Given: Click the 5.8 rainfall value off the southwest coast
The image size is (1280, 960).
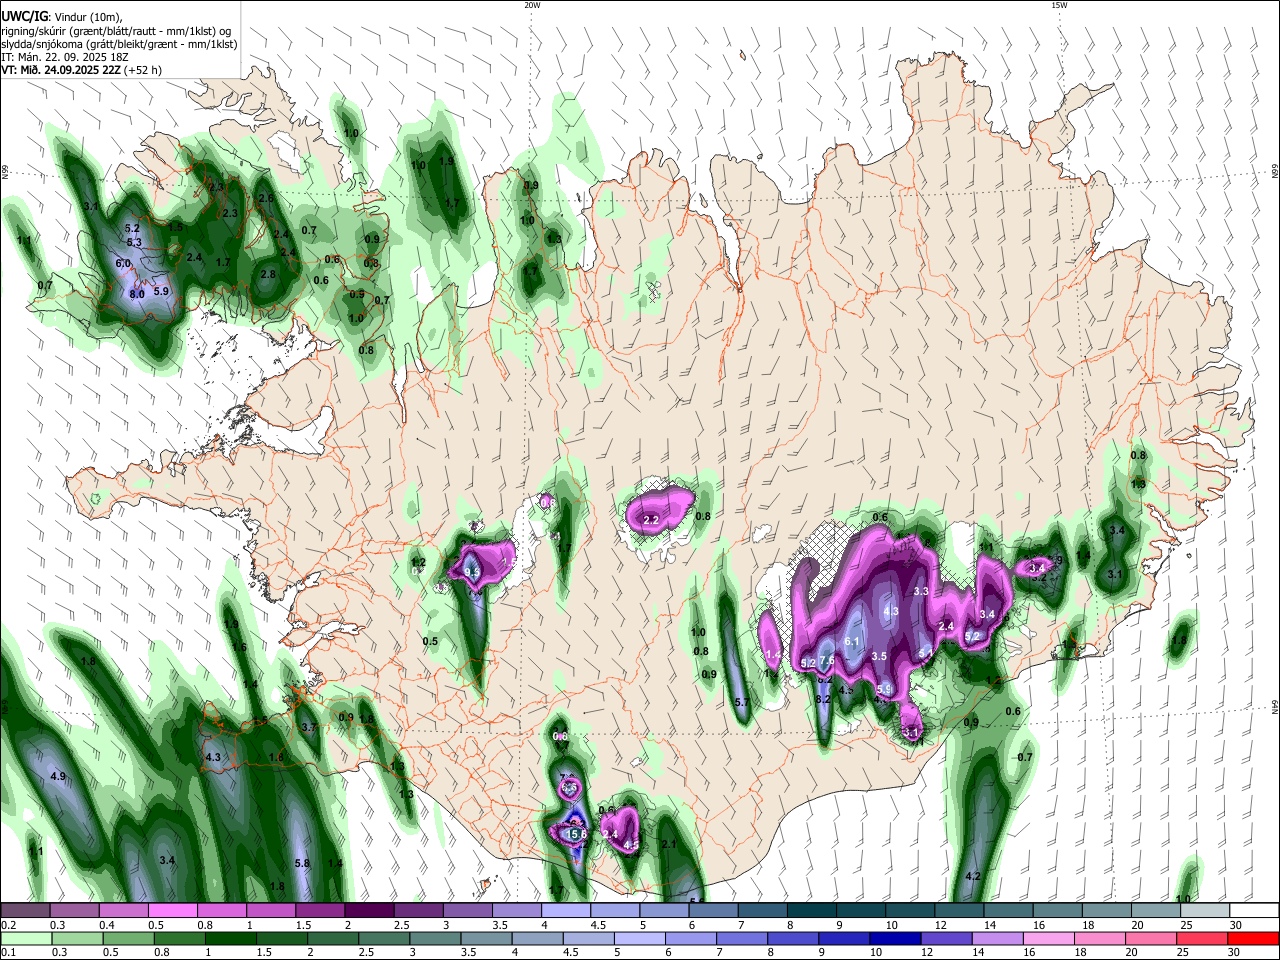Looking at the screenshot, I should pos(302,863).
